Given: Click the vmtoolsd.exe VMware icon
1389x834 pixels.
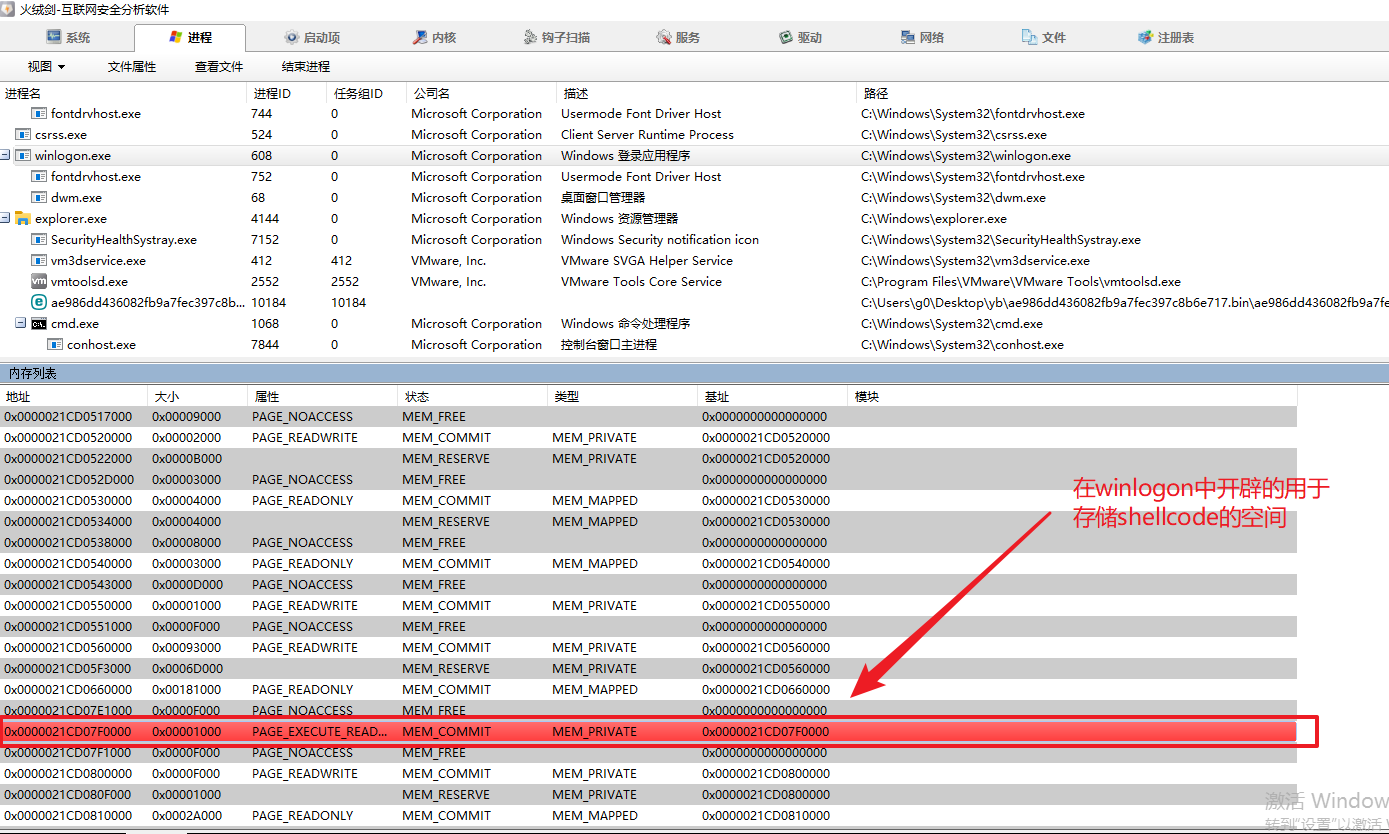Looking at the screenshot, I should coord(39,282).
